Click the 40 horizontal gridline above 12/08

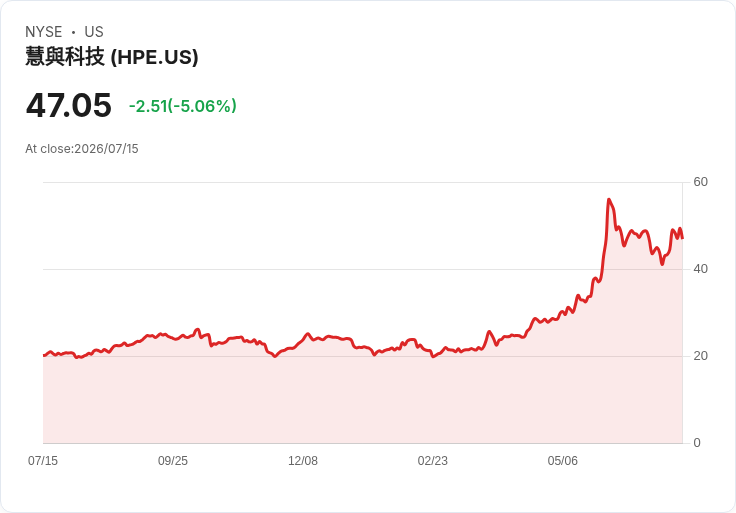[x=303, y=269]
